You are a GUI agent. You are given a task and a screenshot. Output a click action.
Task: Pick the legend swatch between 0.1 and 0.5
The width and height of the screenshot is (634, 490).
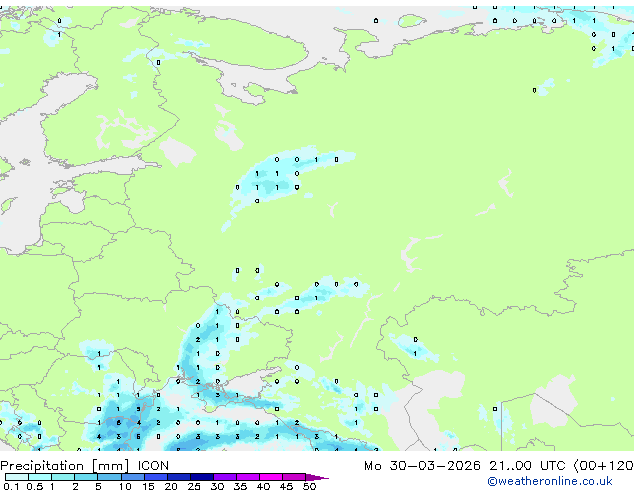point(17,477)
